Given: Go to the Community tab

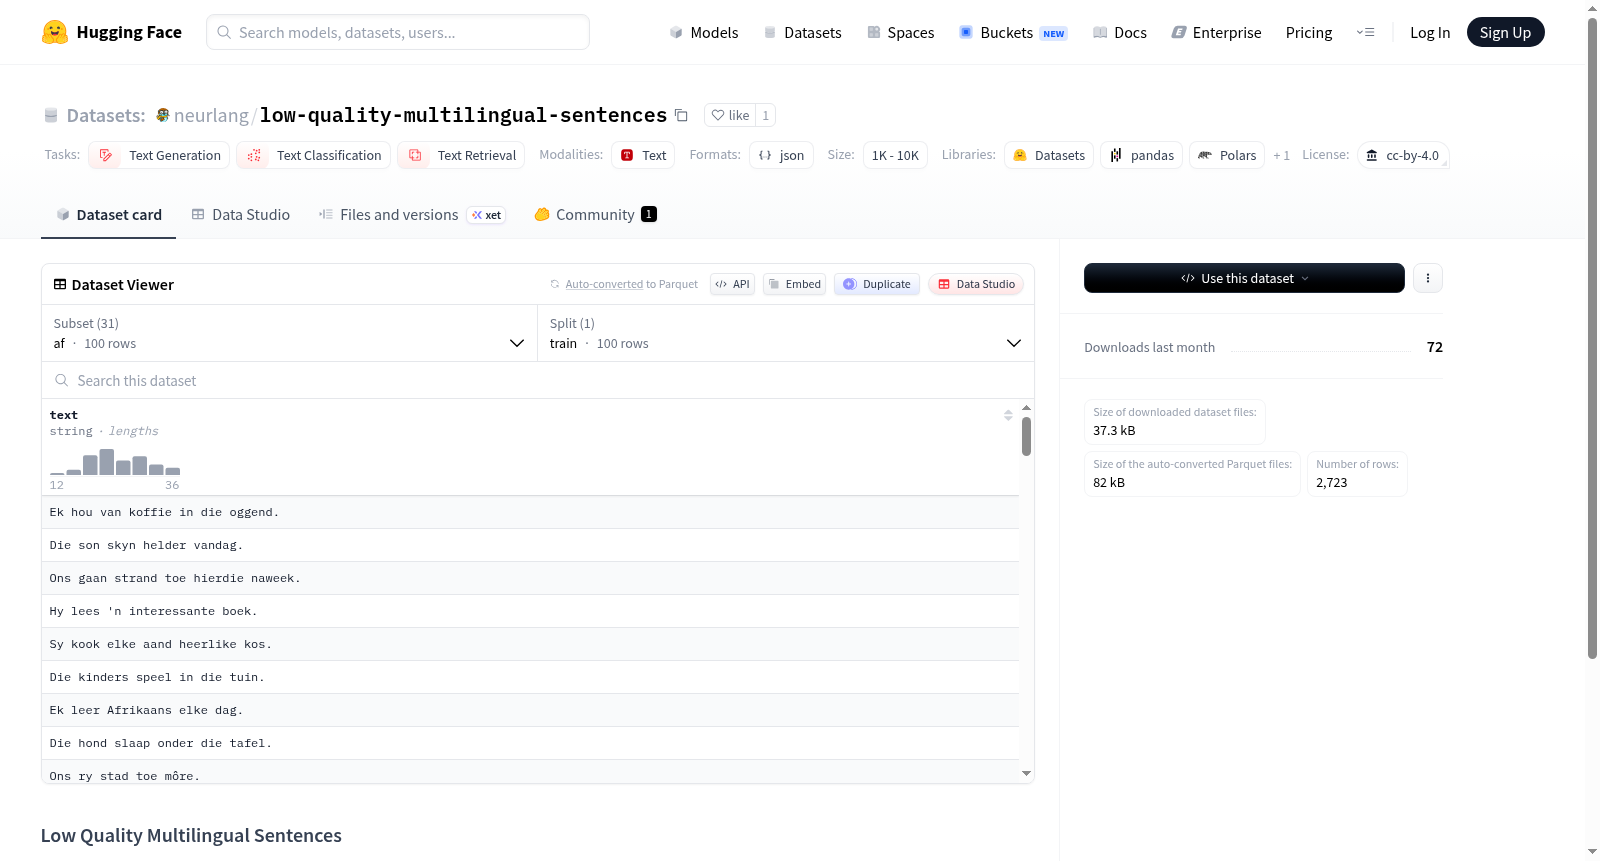Looking at the screenshot, I should tap(595, 214).
